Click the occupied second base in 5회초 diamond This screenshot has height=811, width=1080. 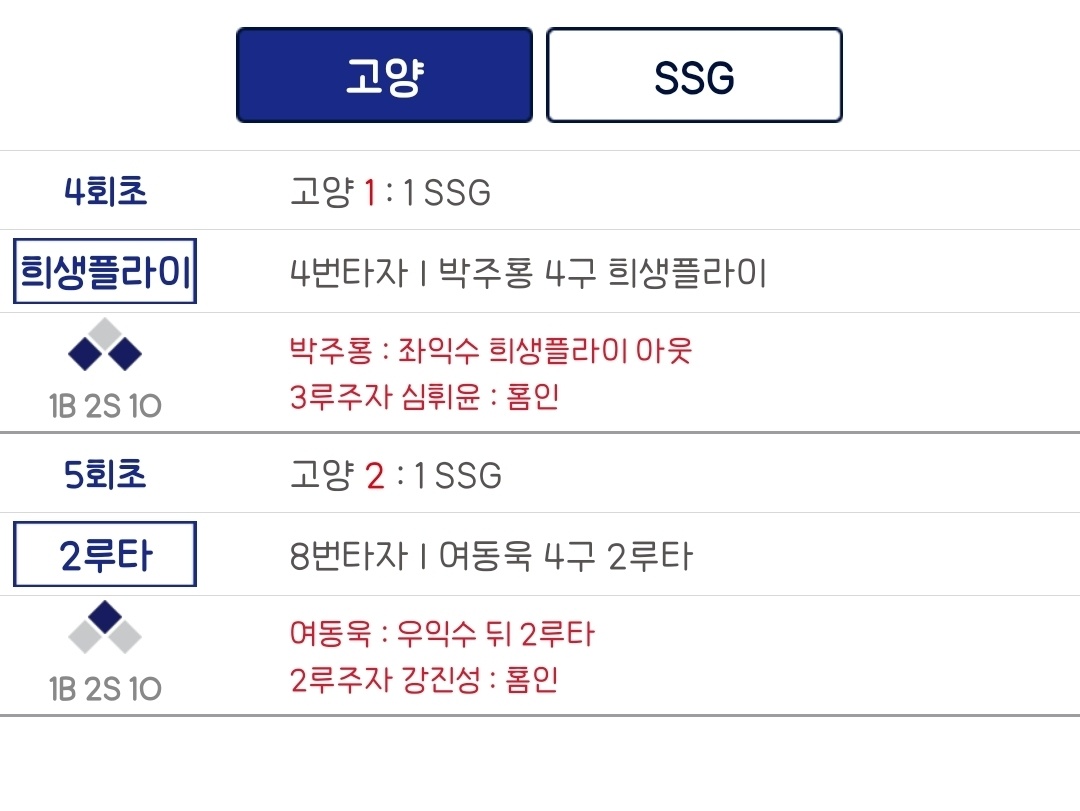click(x=105, y=615)
